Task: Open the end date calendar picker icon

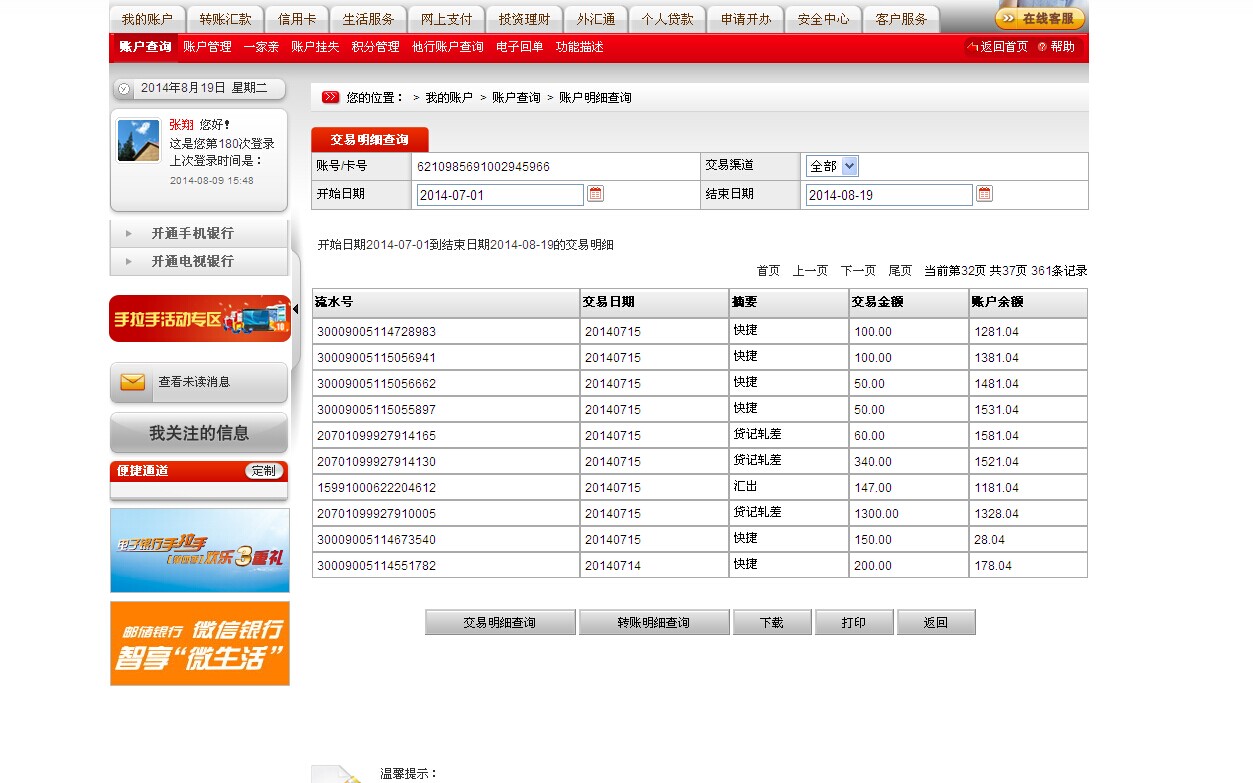Action: click(984, 194)
